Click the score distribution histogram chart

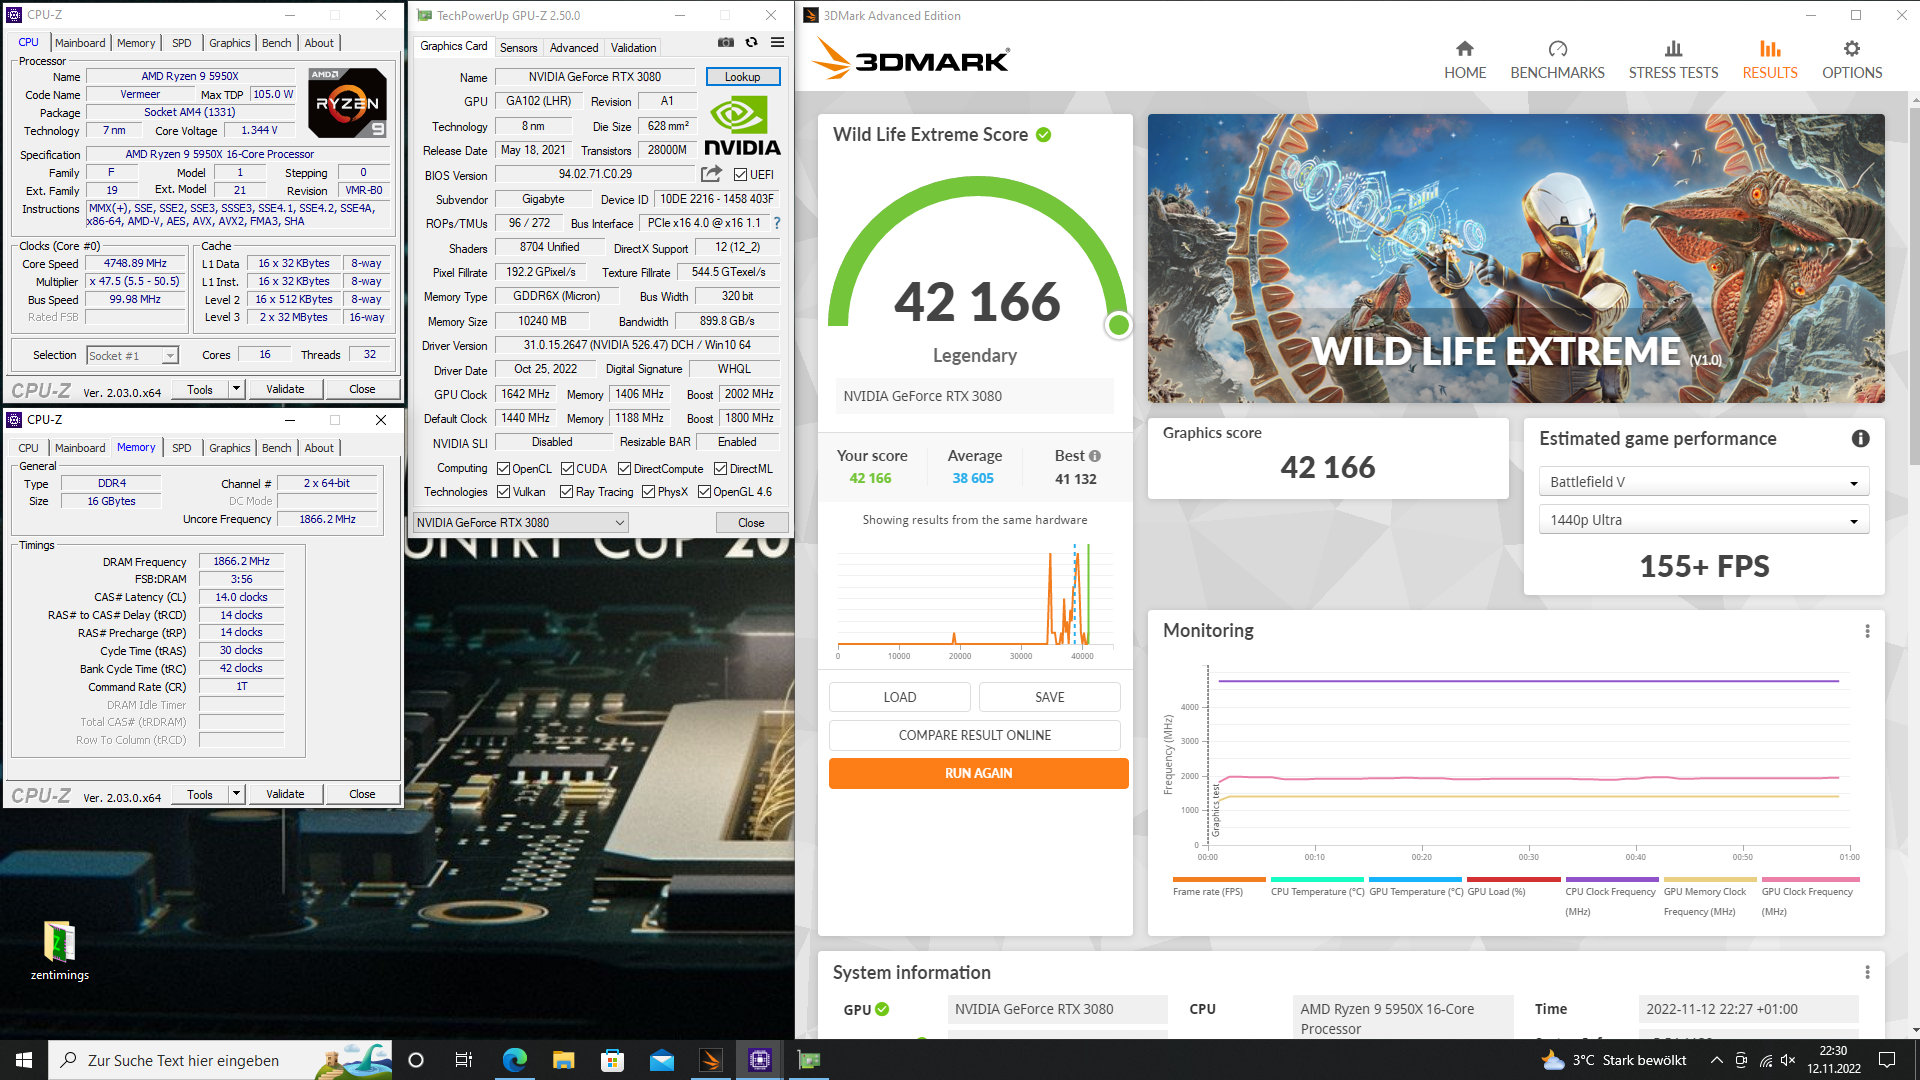click(975, 600)
